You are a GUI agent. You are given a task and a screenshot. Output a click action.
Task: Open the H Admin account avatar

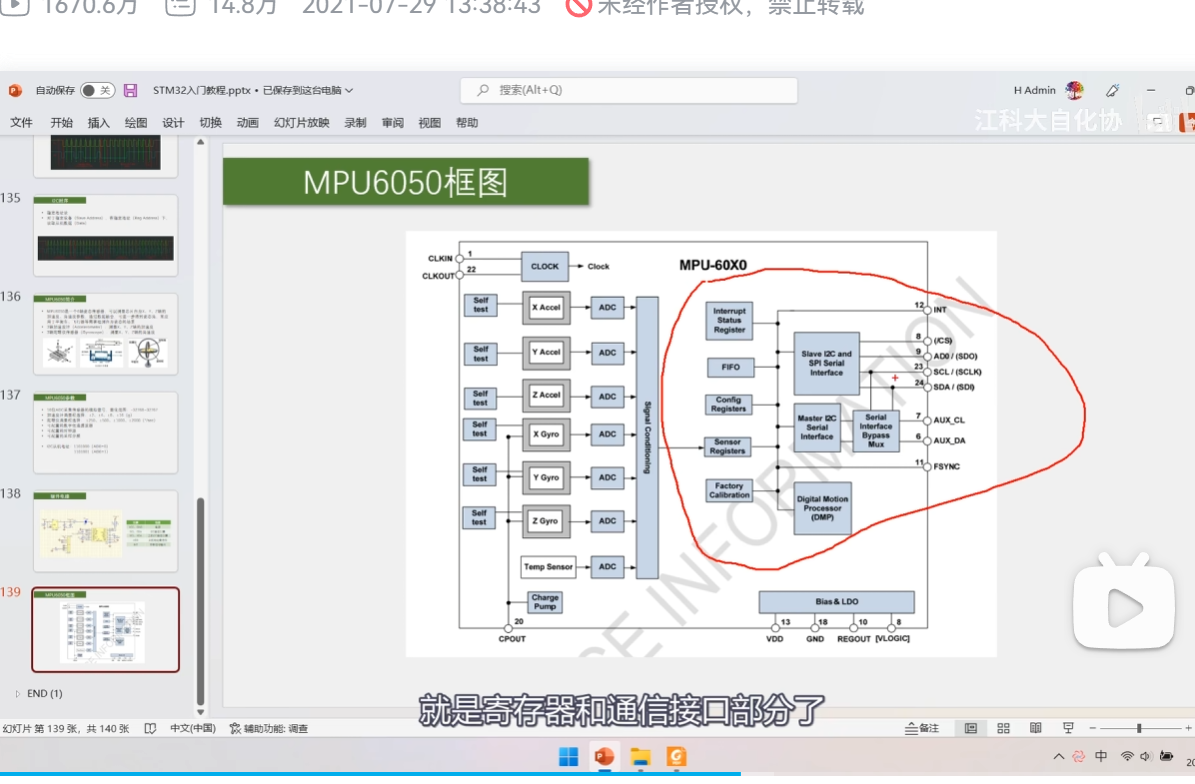pos(1075,90)
